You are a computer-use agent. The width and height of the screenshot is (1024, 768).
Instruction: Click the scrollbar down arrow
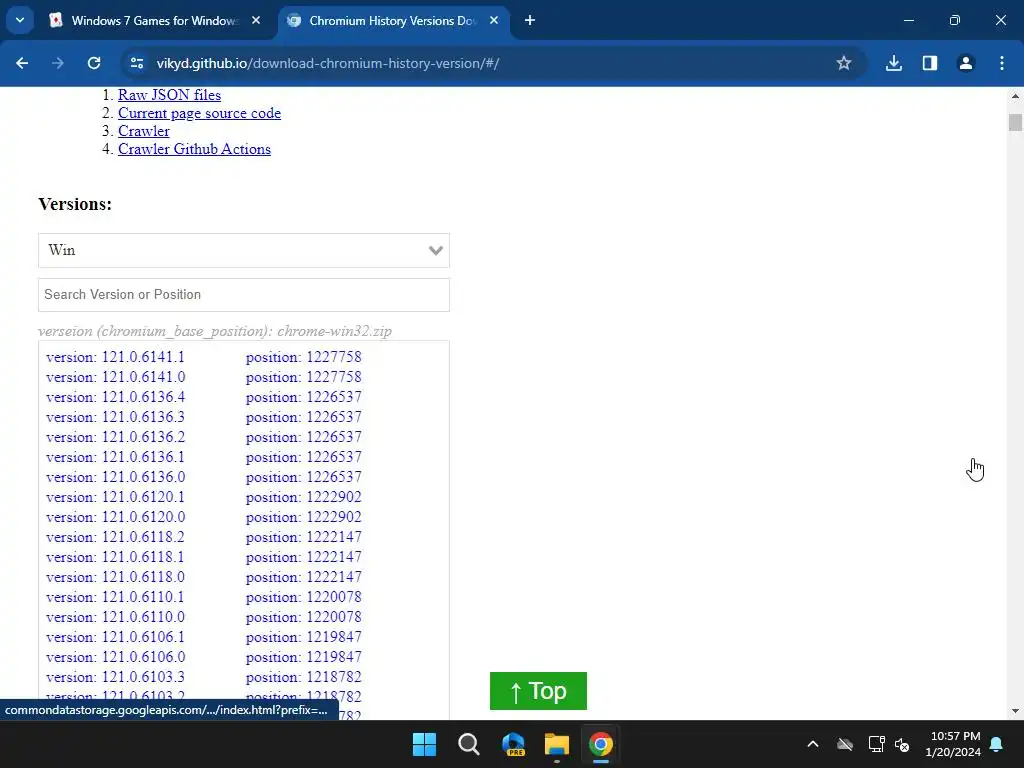(1015, 711)
